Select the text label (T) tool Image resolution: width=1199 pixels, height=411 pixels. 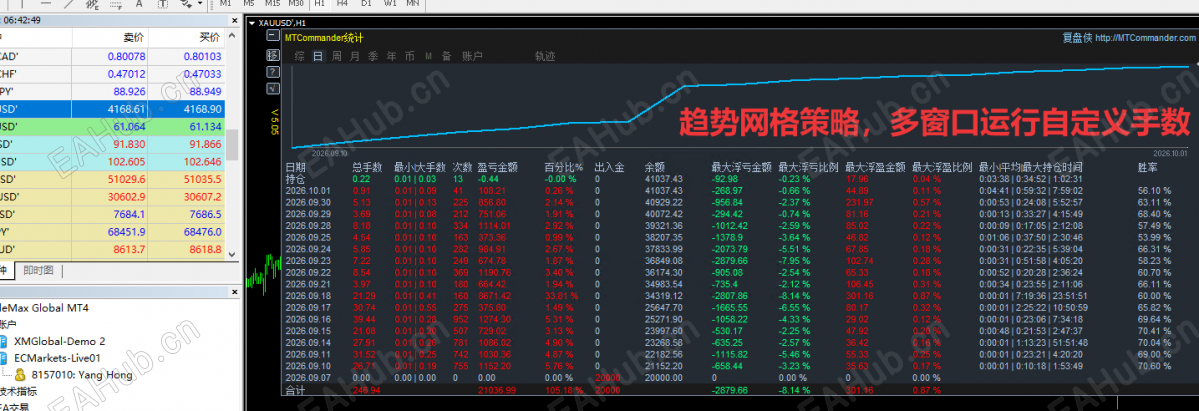click(x=162, y=4)
